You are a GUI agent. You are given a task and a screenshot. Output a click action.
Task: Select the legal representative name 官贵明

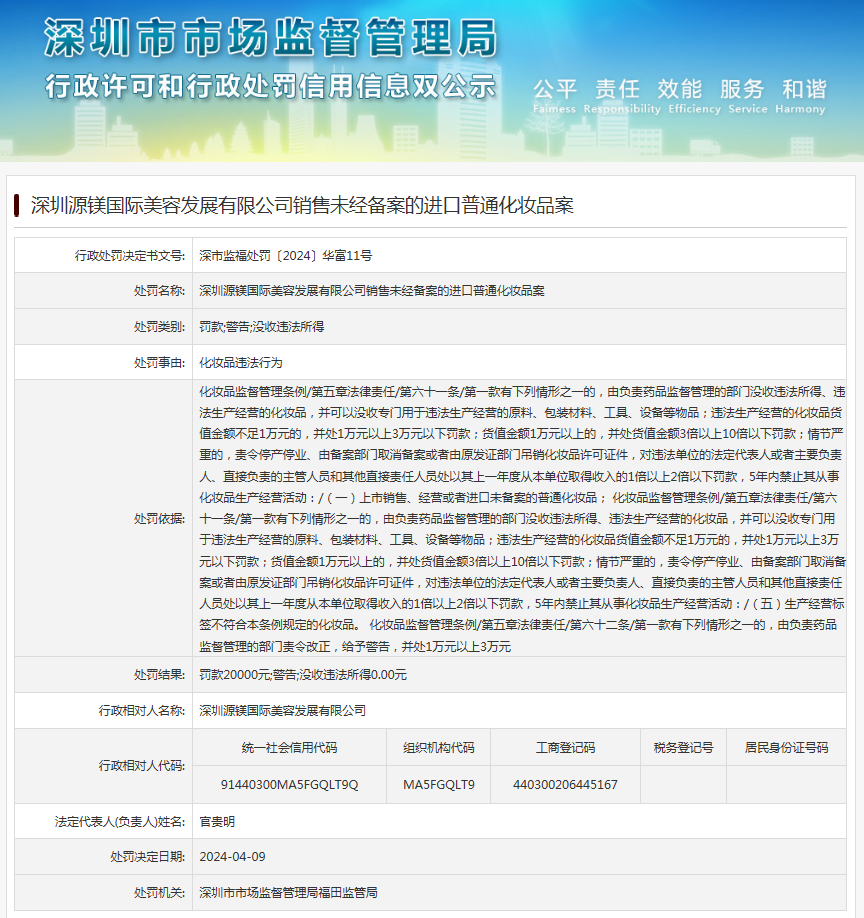[217, 821]
